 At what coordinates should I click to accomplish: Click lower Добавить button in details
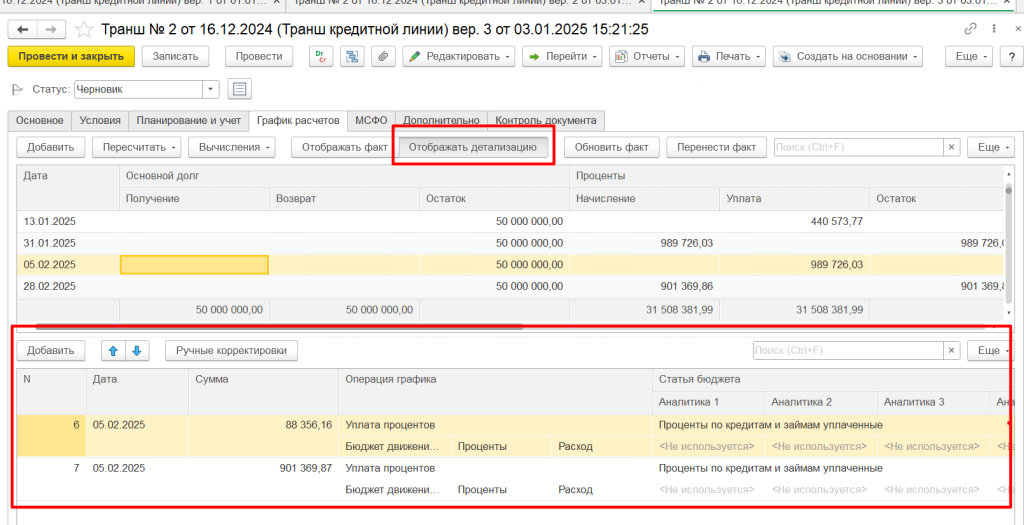(50, 351)
